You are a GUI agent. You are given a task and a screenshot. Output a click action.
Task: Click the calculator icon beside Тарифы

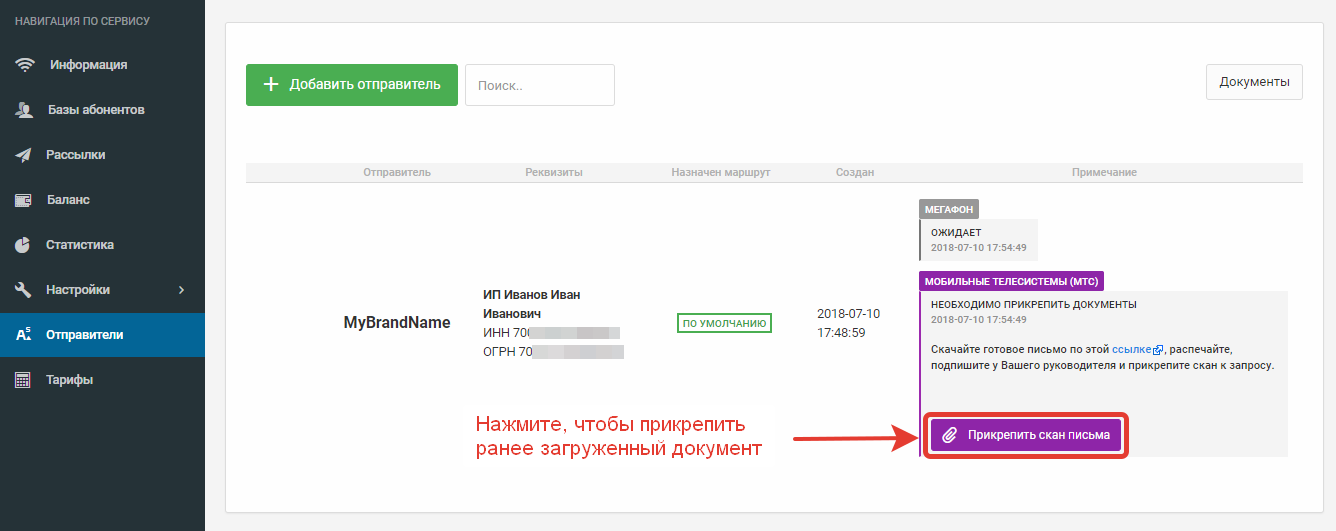tap(24, 380)
